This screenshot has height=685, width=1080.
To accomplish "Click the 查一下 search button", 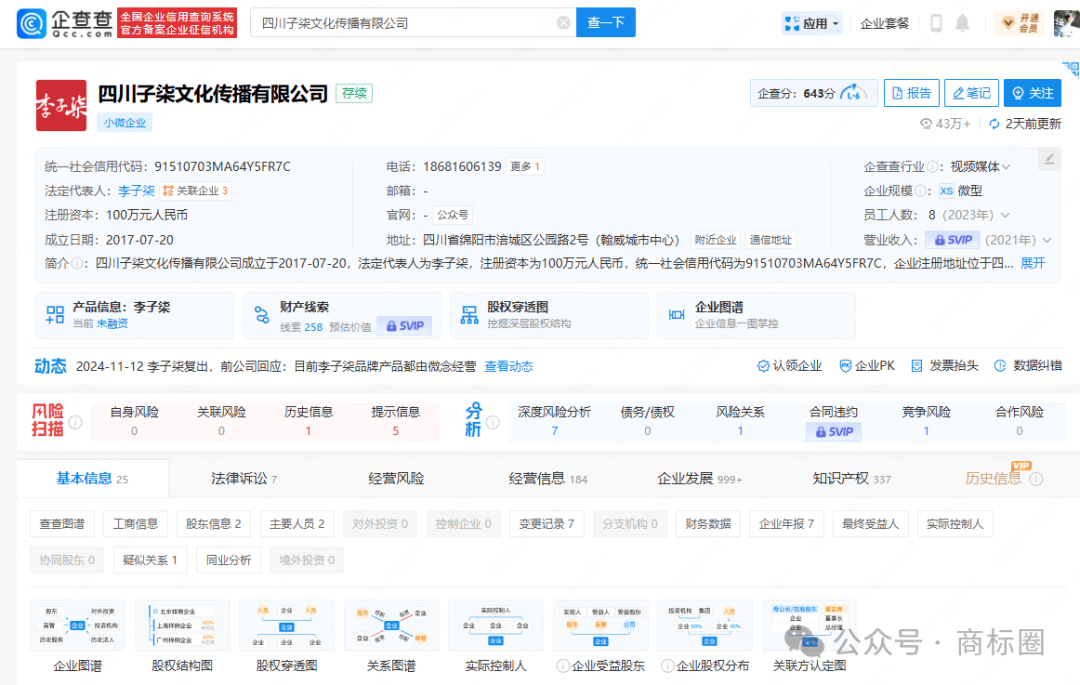I will [605, 23].
